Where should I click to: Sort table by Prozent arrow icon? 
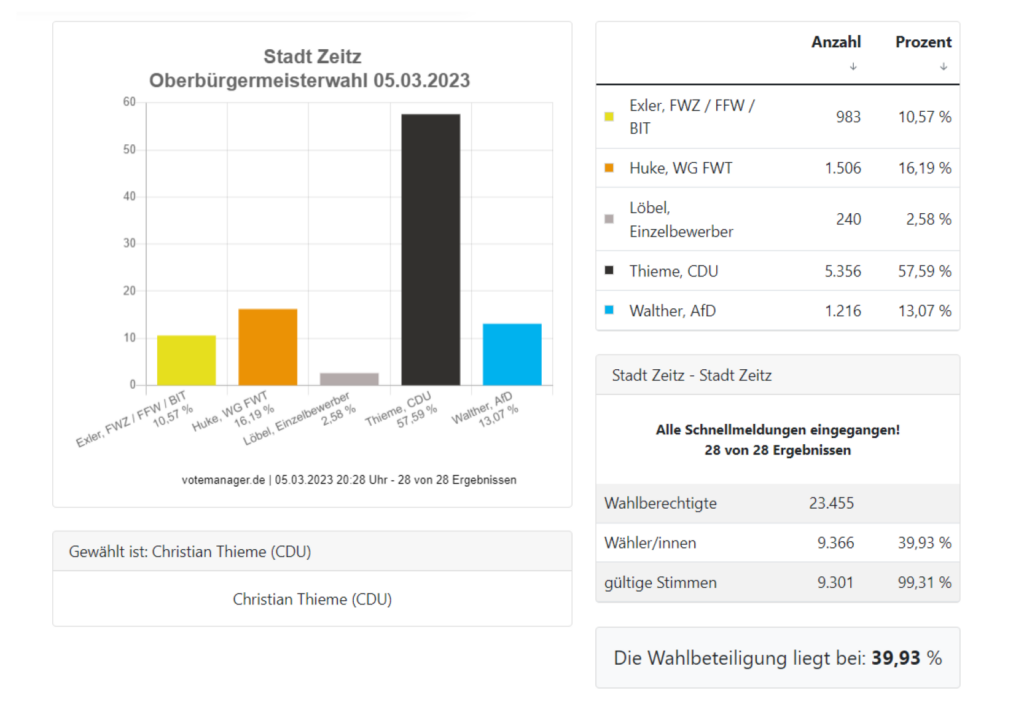(x=942, y=67)
